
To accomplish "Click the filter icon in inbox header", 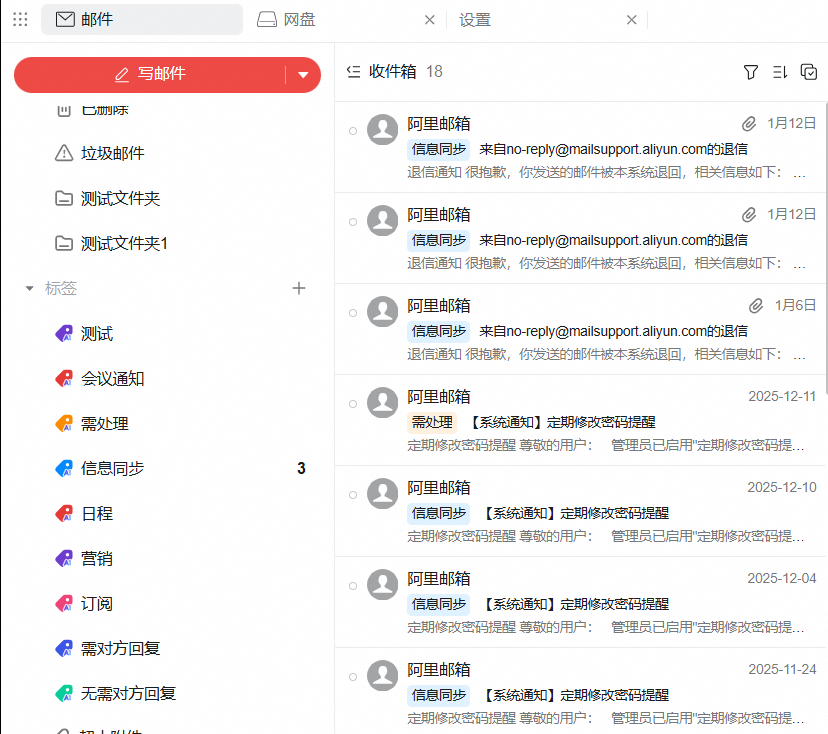I will pos(751,72).
